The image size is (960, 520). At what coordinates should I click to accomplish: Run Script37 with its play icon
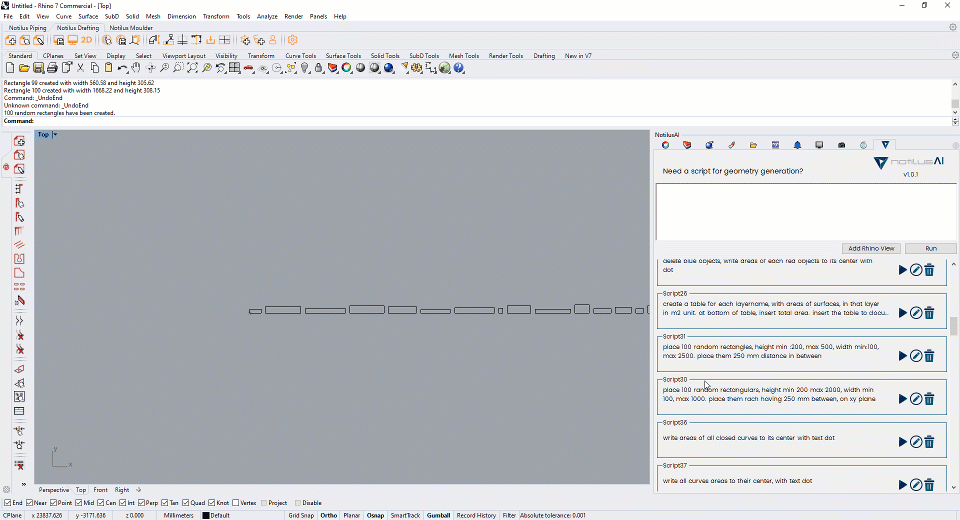click(x=902, y=484)
